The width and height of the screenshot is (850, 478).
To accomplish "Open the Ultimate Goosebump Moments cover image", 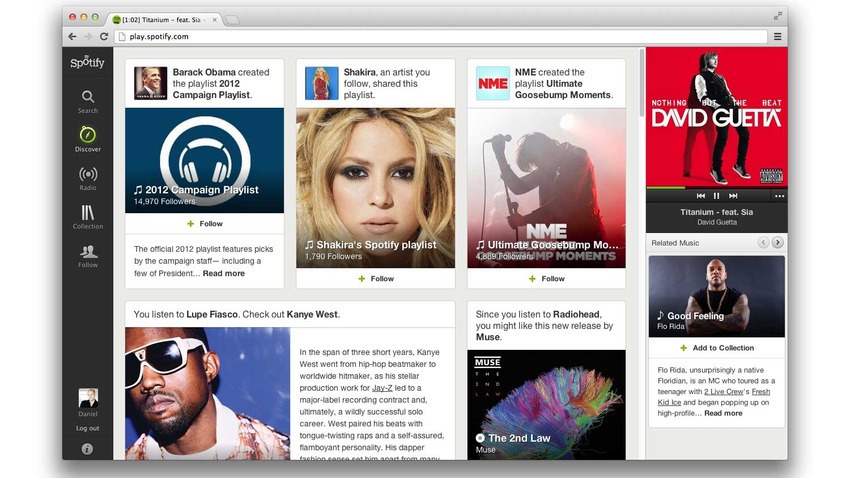I will point(546,188).
